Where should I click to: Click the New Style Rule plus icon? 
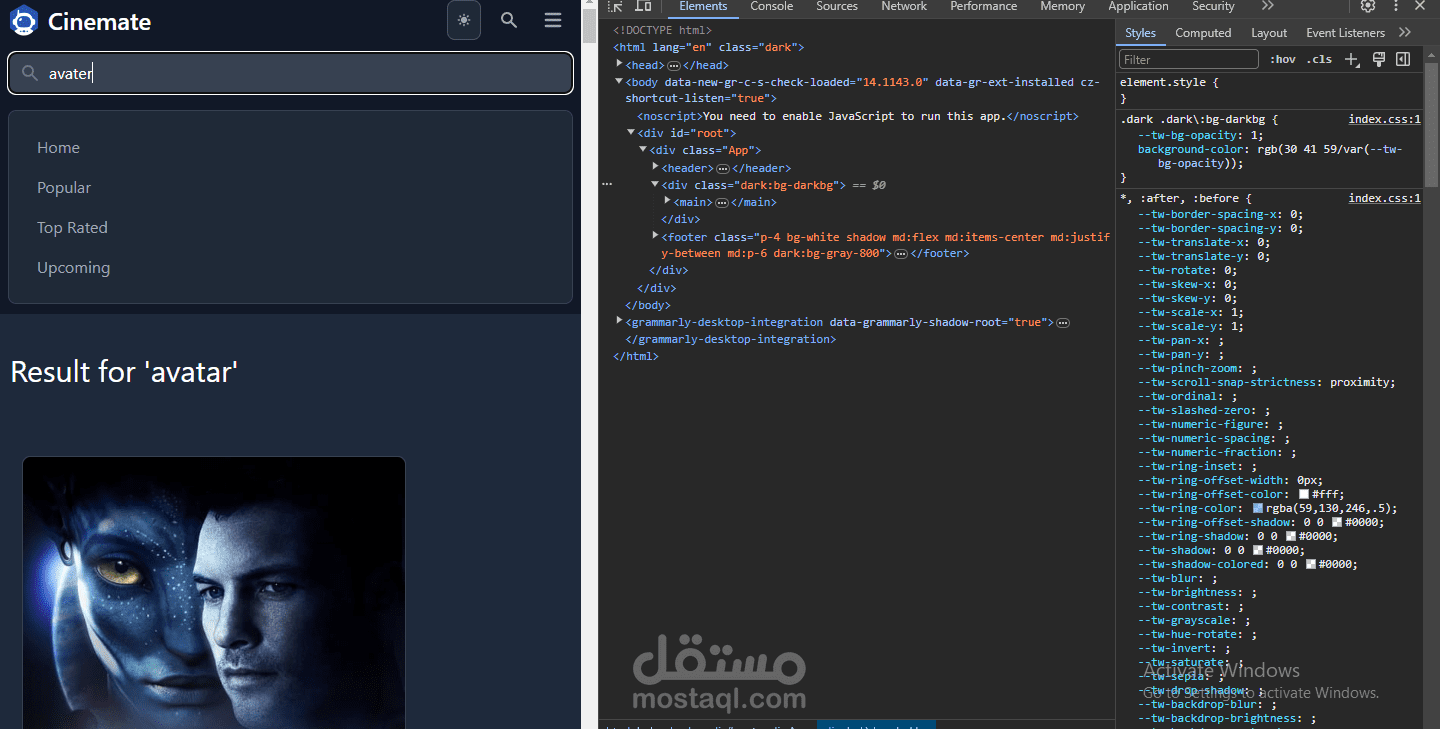click(x=1352, y=60)
